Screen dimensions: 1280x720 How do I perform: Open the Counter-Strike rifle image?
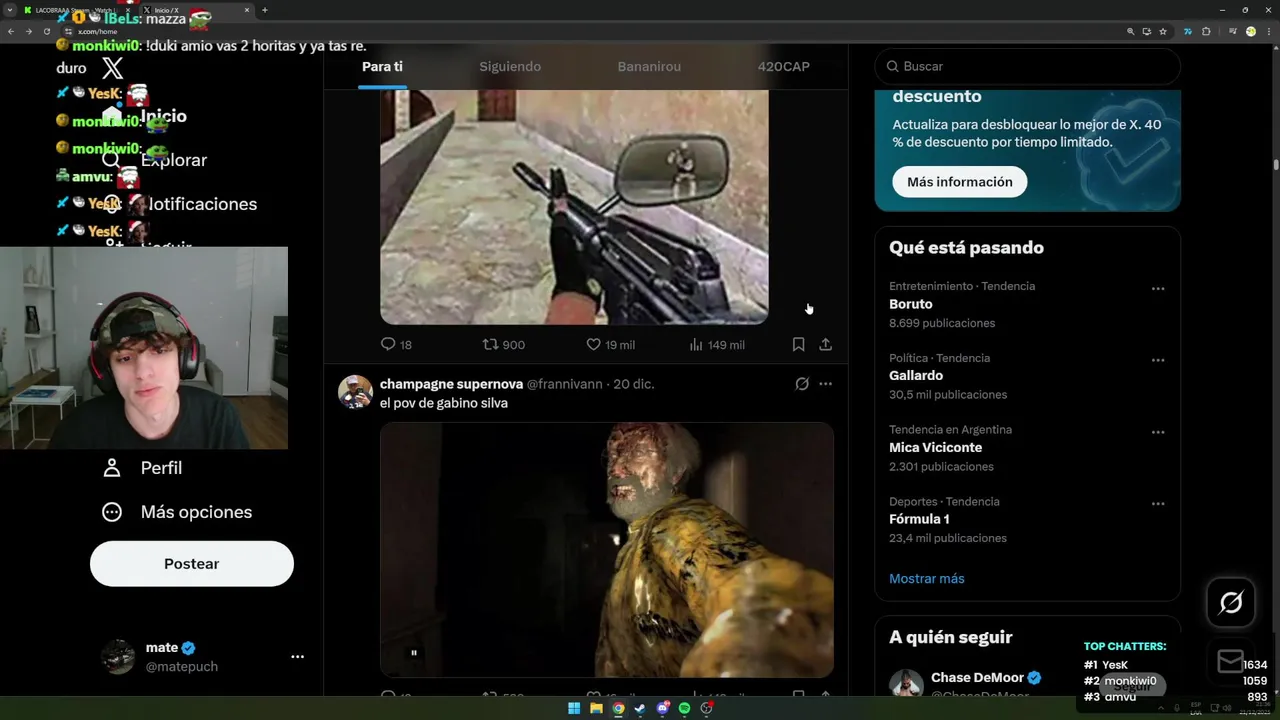pyautogui.click(x=574, y=207)
